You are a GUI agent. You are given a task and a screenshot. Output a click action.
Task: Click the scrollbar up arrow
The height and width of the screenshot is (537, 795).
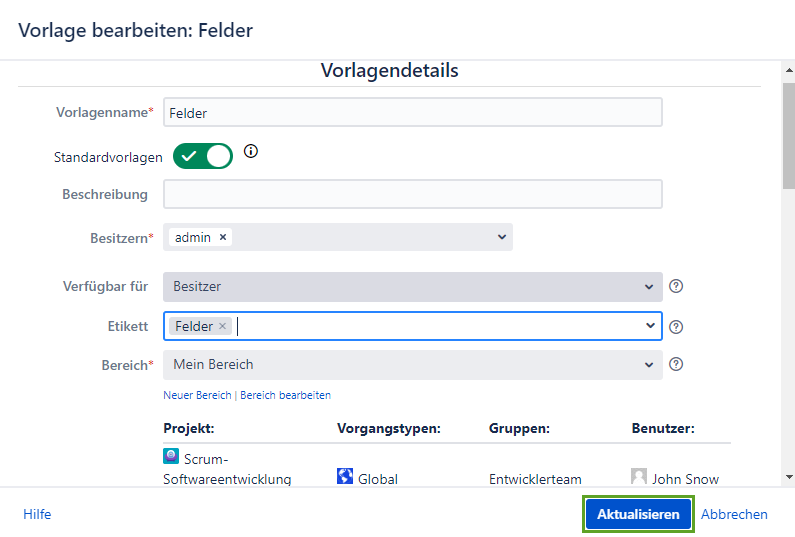(789, 70)
